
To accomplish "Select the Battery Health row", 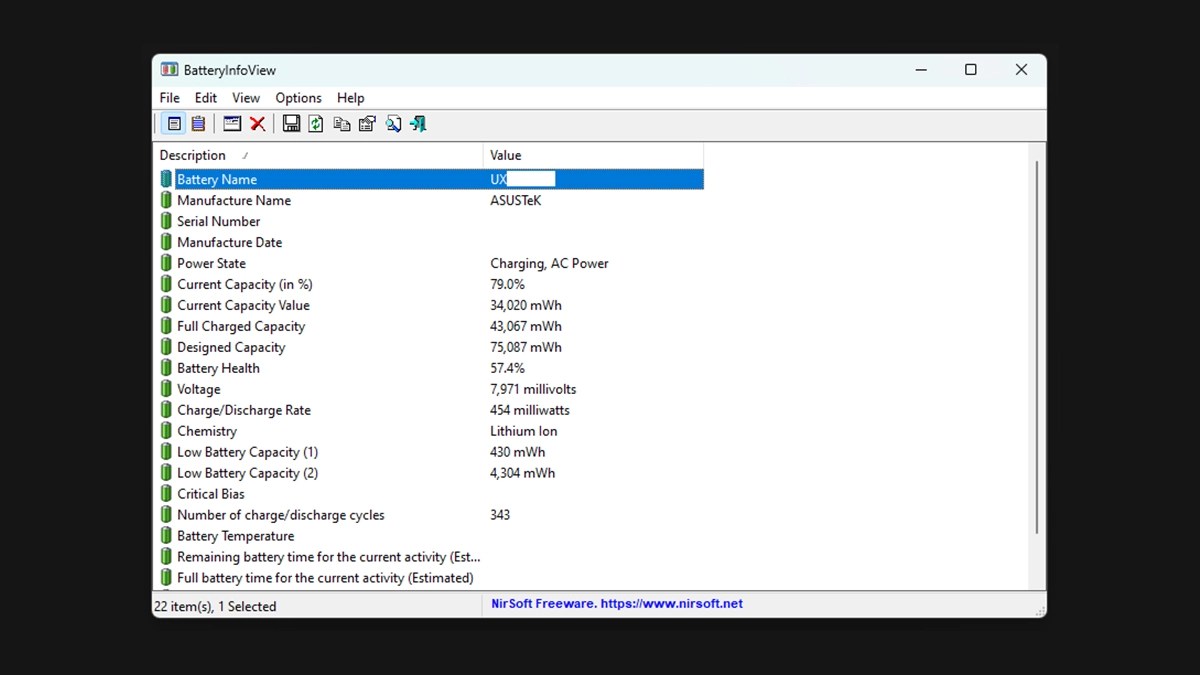I will 219,368.
